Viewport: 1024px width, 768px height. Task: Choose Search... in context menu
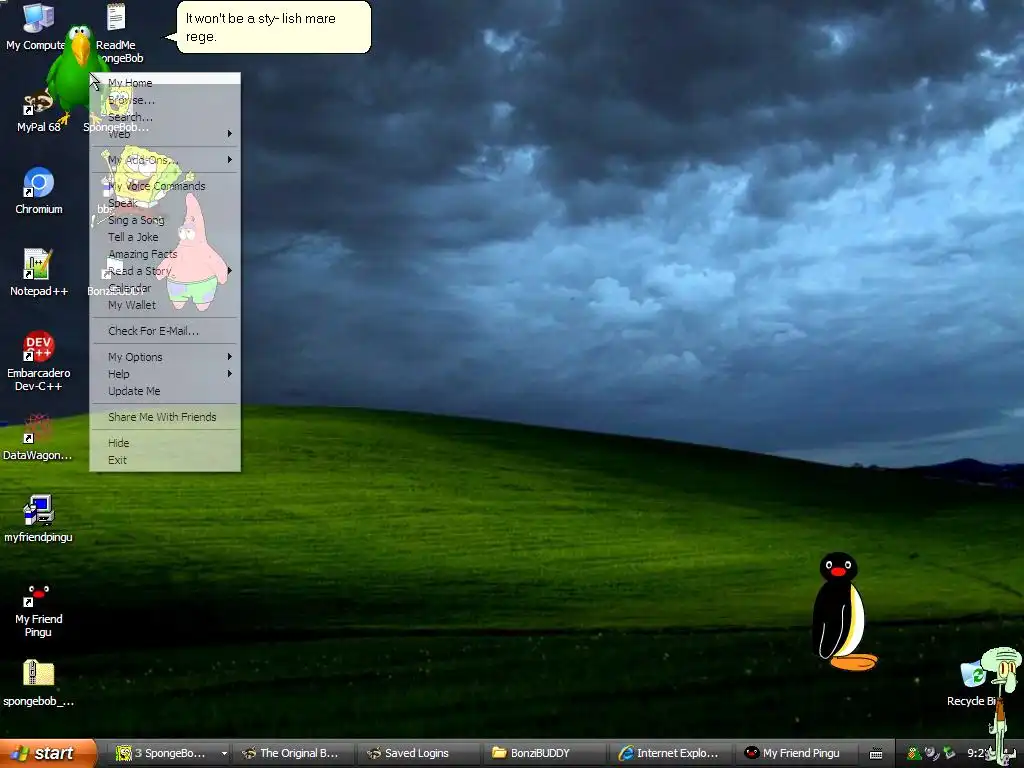click(x=165, y=117)
